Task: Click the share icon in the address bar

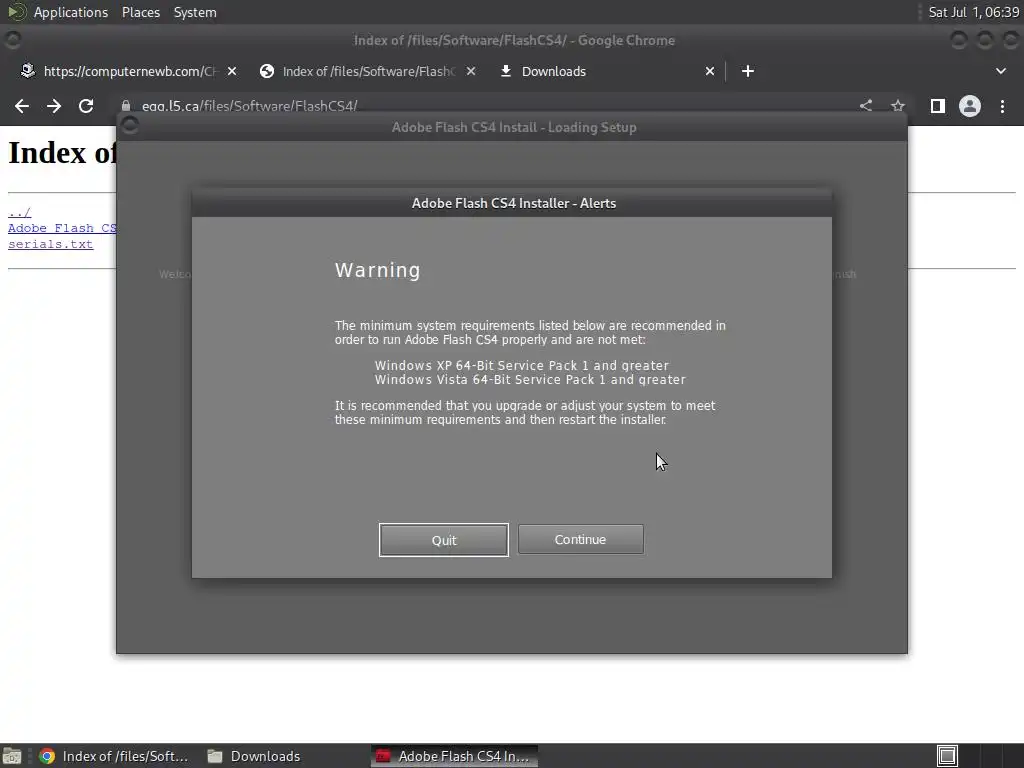Action: pyautogui.click(x=866, y=106)
